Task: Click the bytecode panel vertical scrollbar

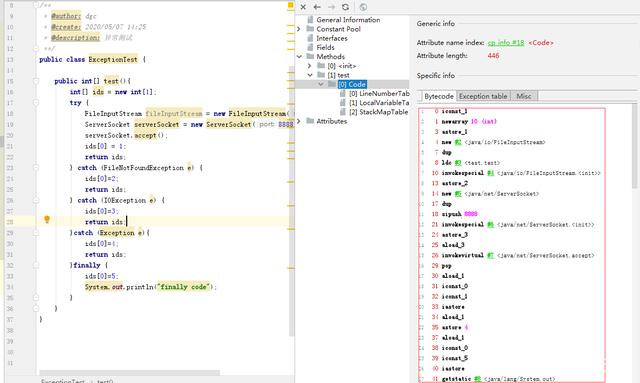Action: point(634,145)
